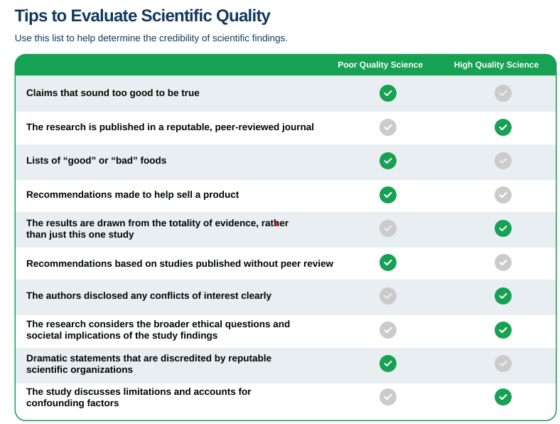The height and width of the screenshot is (424, 560).
Task: Toggle green check for conflicts of interest row
Action: tap(503, 296)
